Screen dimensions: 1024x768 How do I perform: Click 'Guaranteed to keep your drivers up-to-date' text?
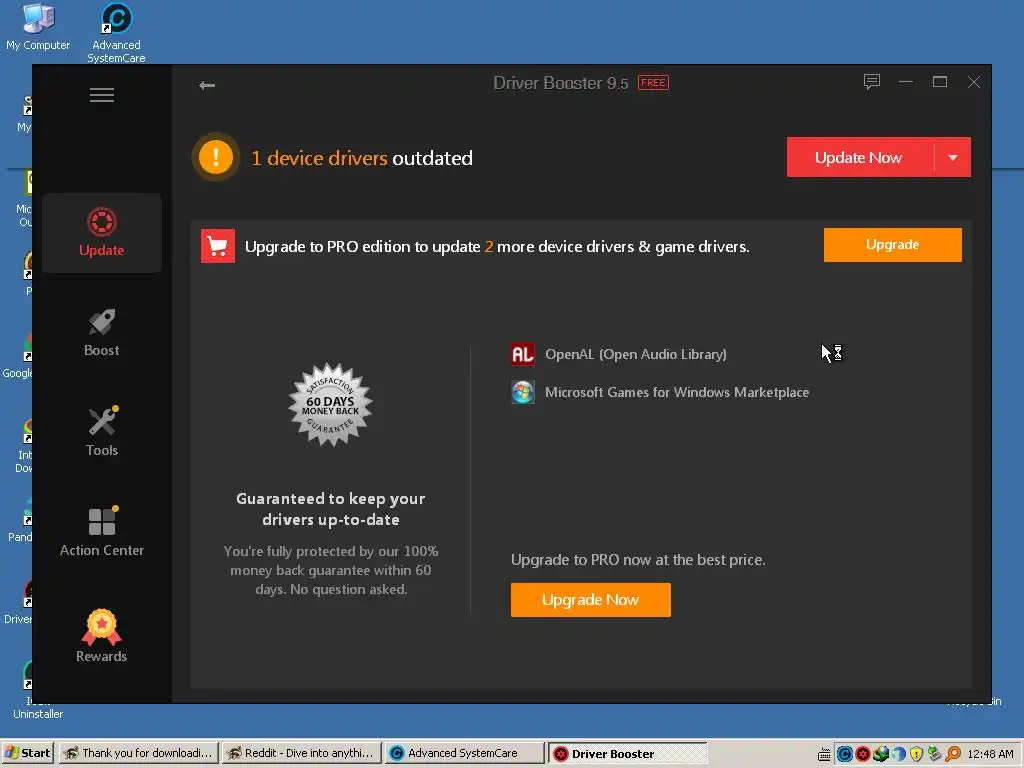pyautogui.click(x=330, y=509)
